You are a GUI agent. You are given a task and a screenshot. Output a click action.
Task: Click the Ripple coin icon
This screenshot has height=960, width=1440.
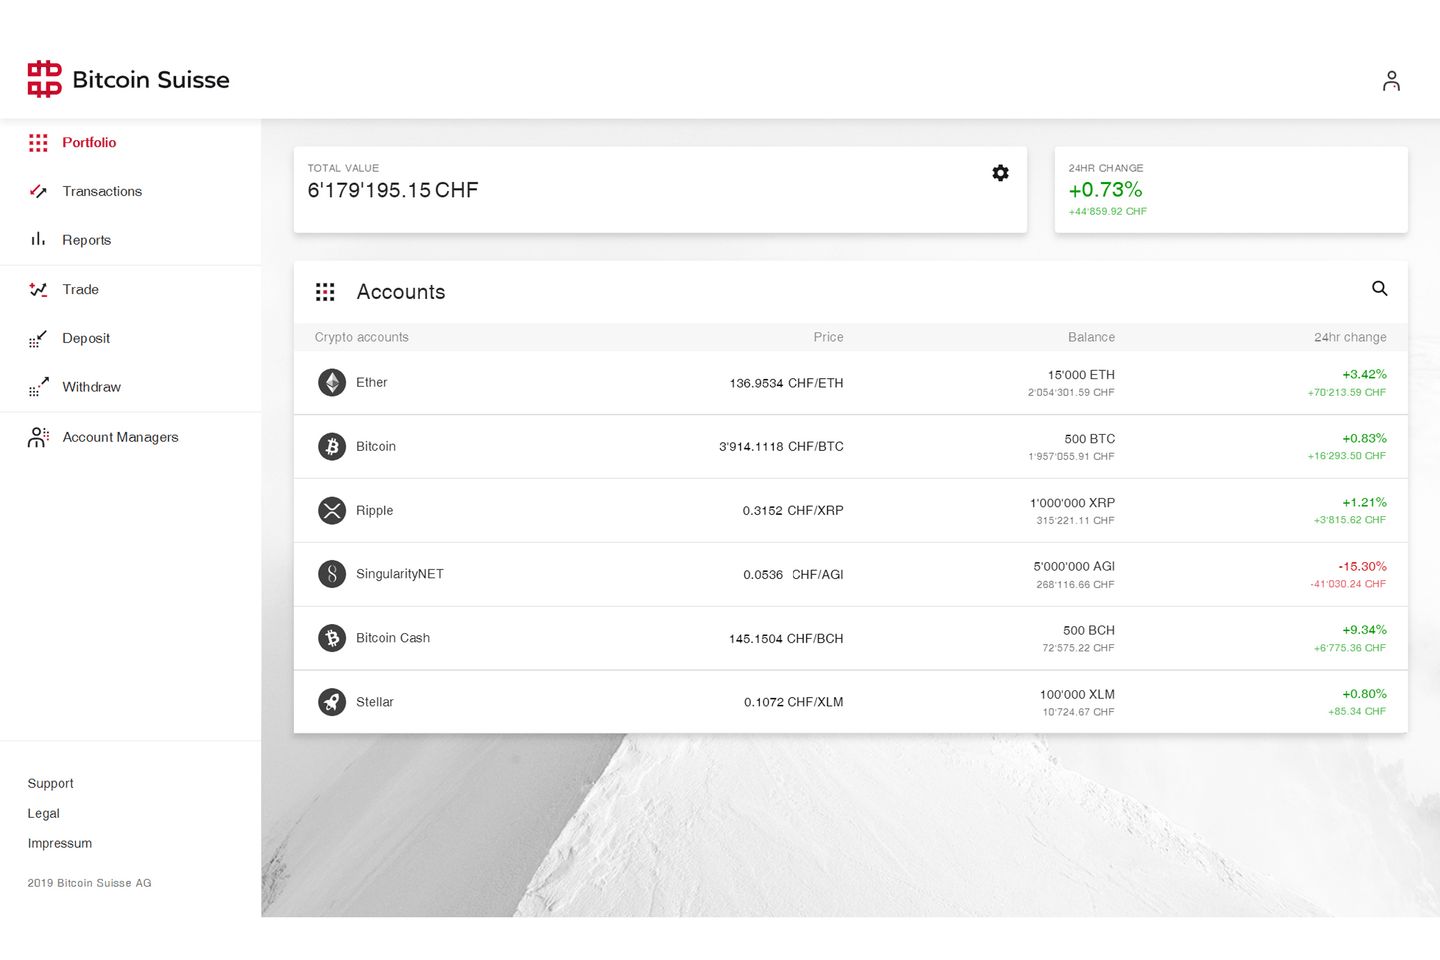click(332, 511)
